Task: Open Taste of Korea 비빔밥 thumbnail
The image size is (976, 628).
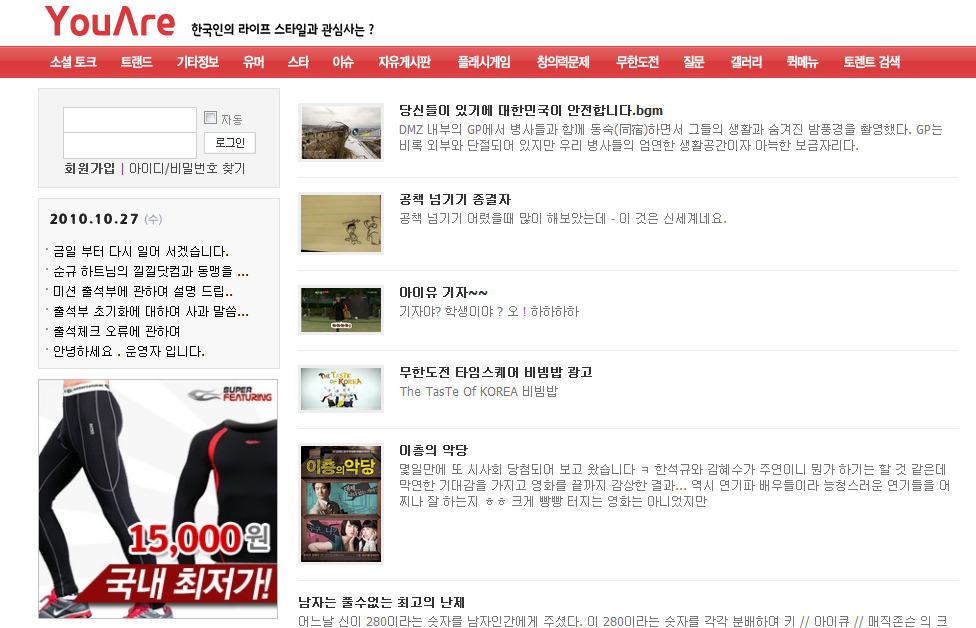Action: [x=341, y=389]
